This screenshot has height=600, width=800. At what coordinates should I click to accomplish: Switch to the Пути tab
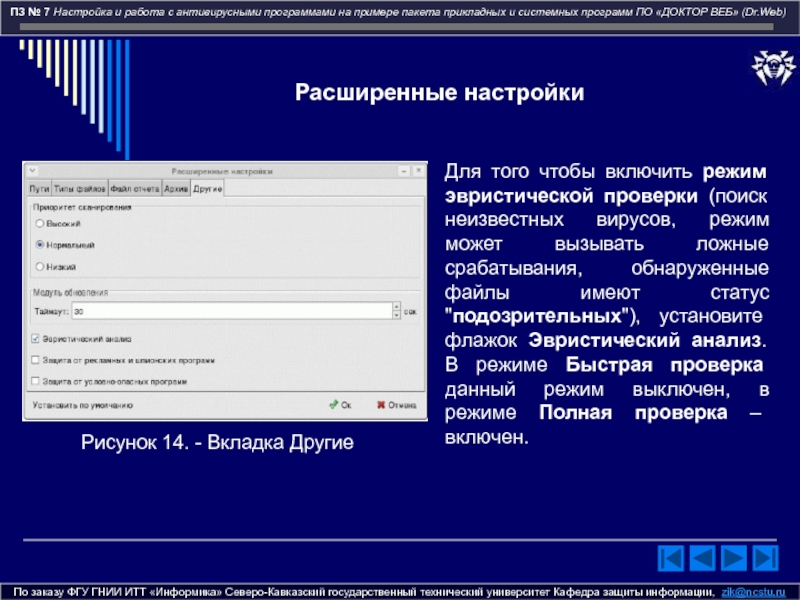(x=39, y=188)
